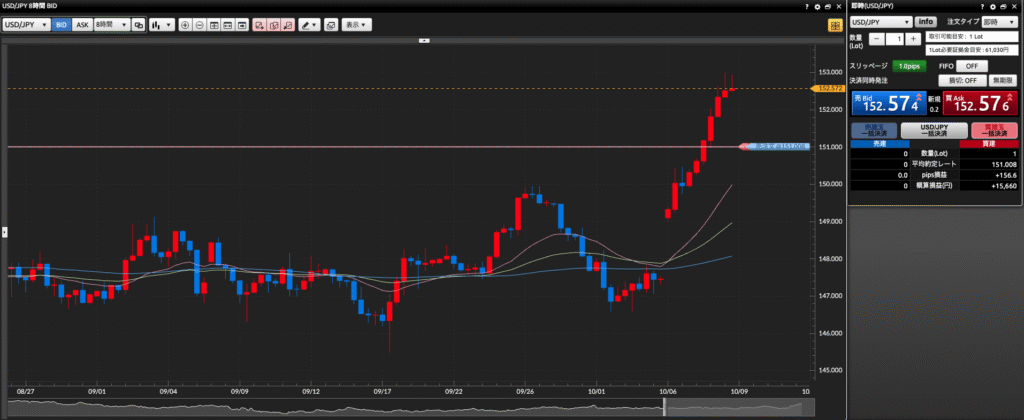Open chart window settings gear icon
Image resolution: width=1024 pixels, height=420 pixels.
click(x=816, y=6)
